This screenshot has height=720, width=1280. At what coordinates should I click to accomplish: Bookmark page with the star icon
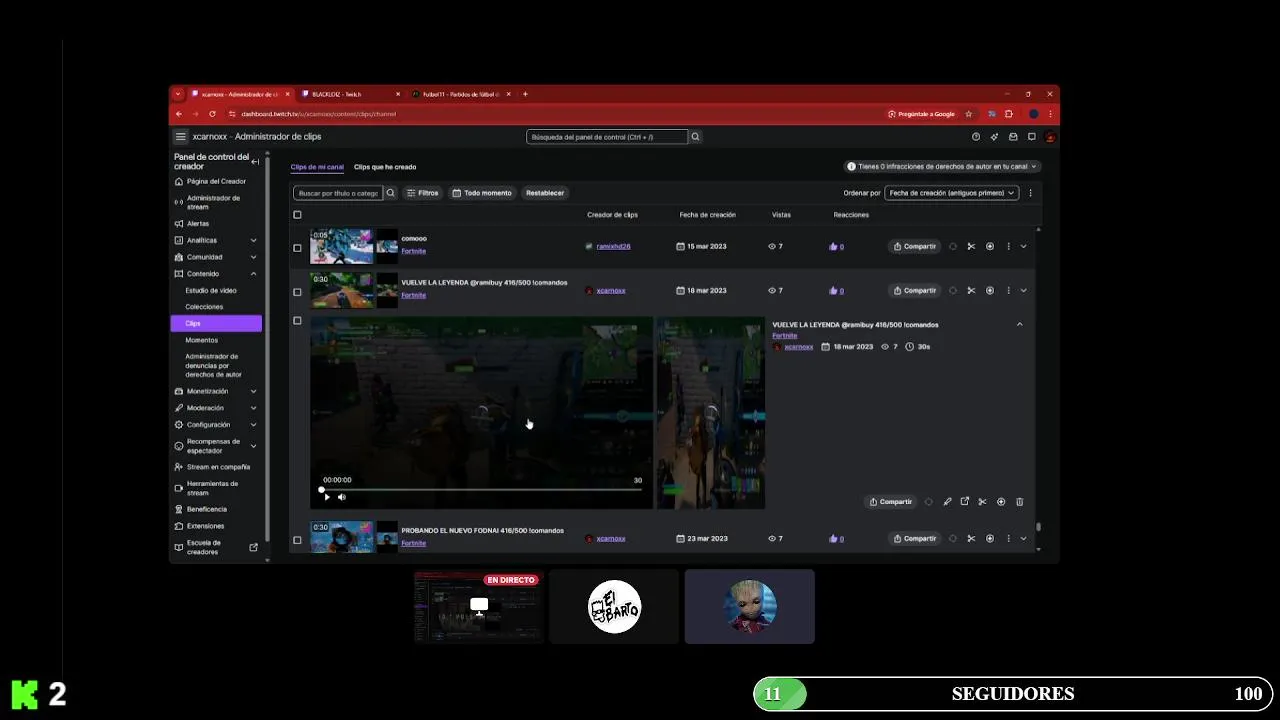(968, 114)
